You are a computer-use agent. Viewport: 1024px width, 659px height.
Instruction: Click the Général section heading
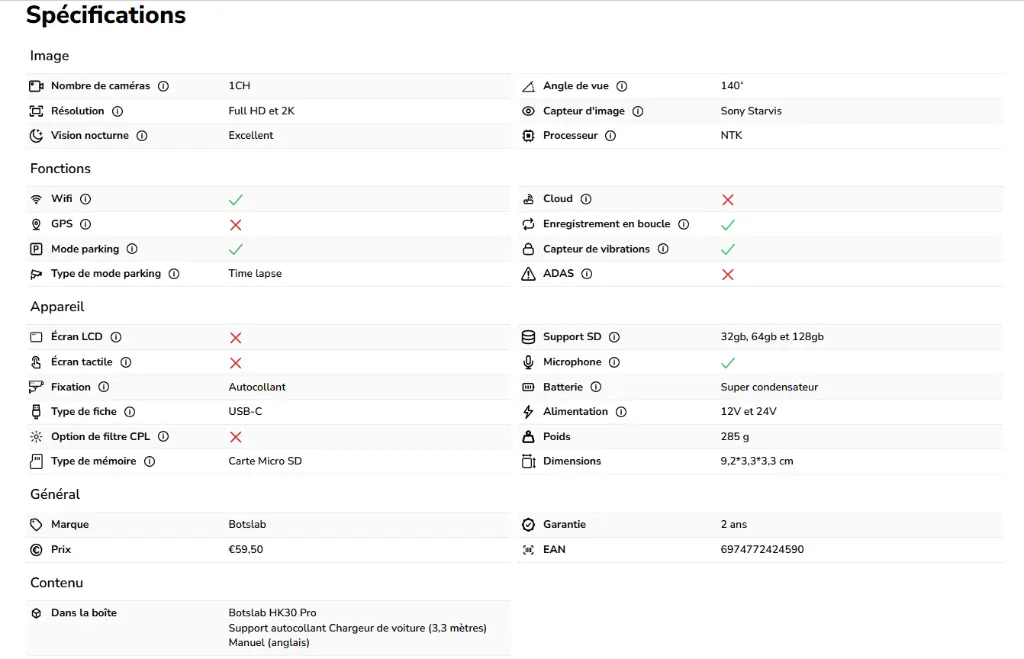(55, 494)
